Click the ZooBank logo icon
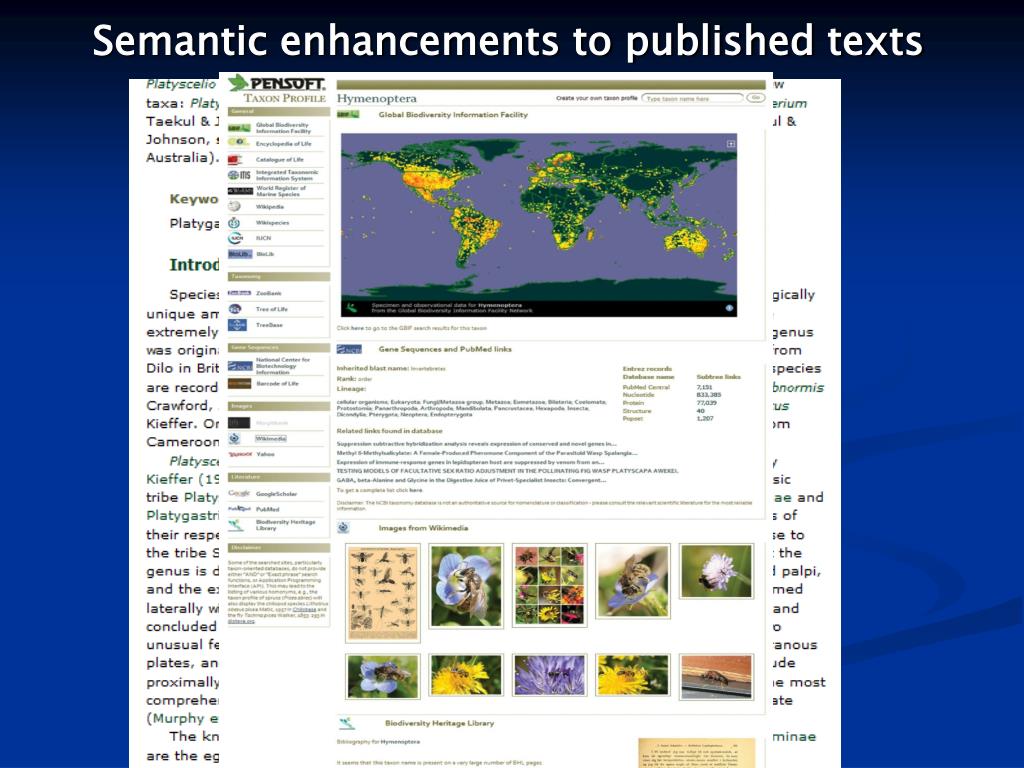 239,293
